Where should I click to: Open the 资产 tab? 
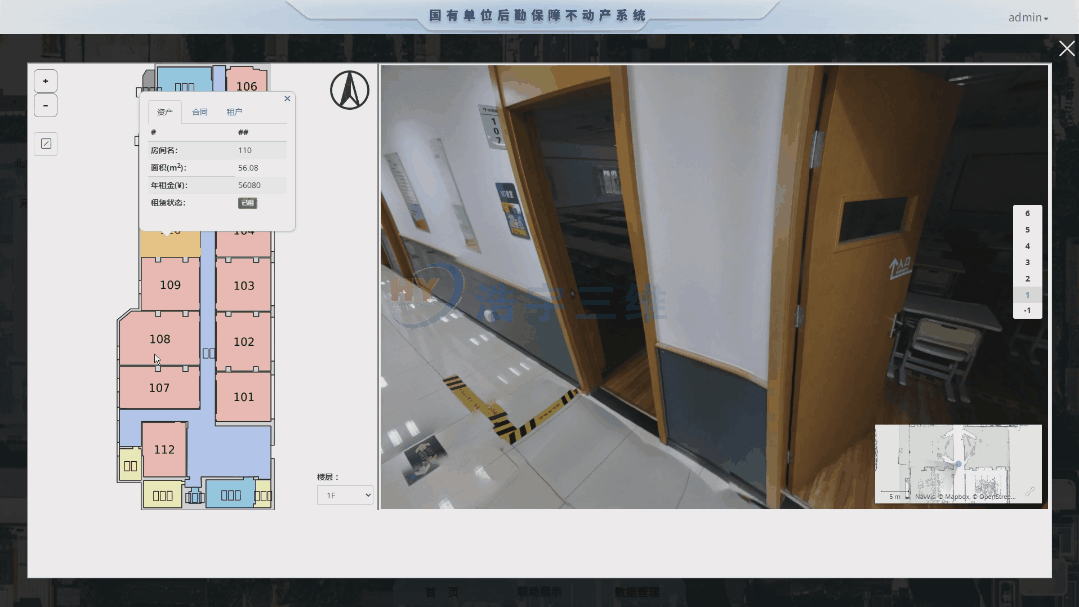tap(164, 111)
